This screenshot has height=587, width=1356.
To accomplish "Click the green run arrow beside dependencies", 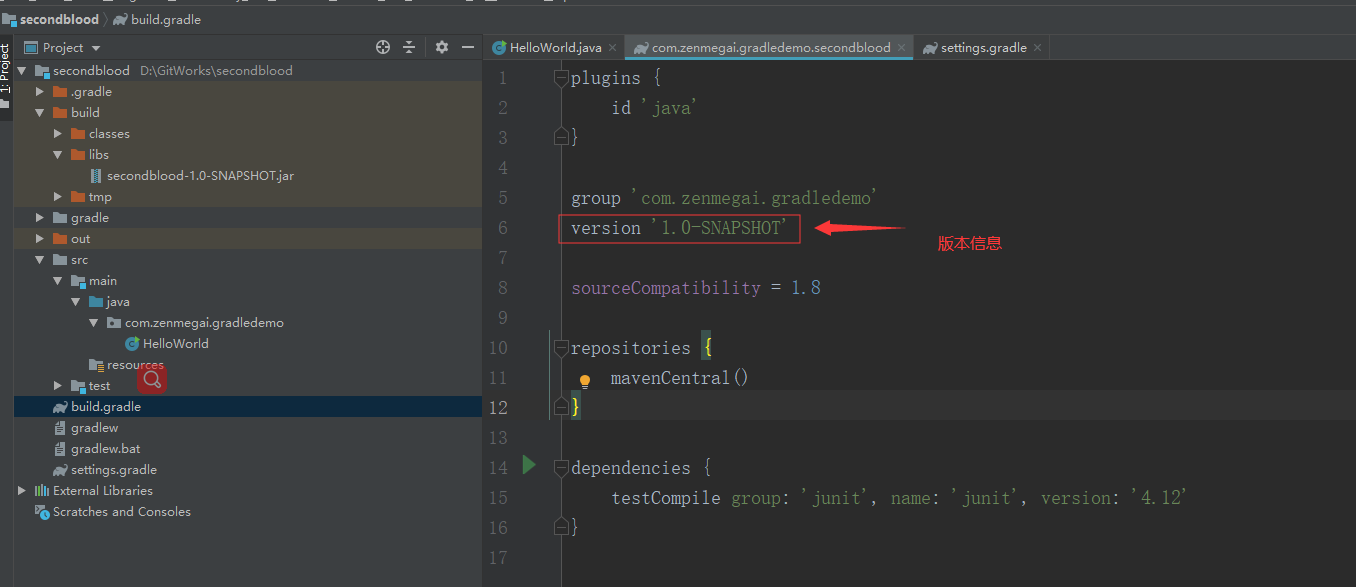I will coord(529,464).
